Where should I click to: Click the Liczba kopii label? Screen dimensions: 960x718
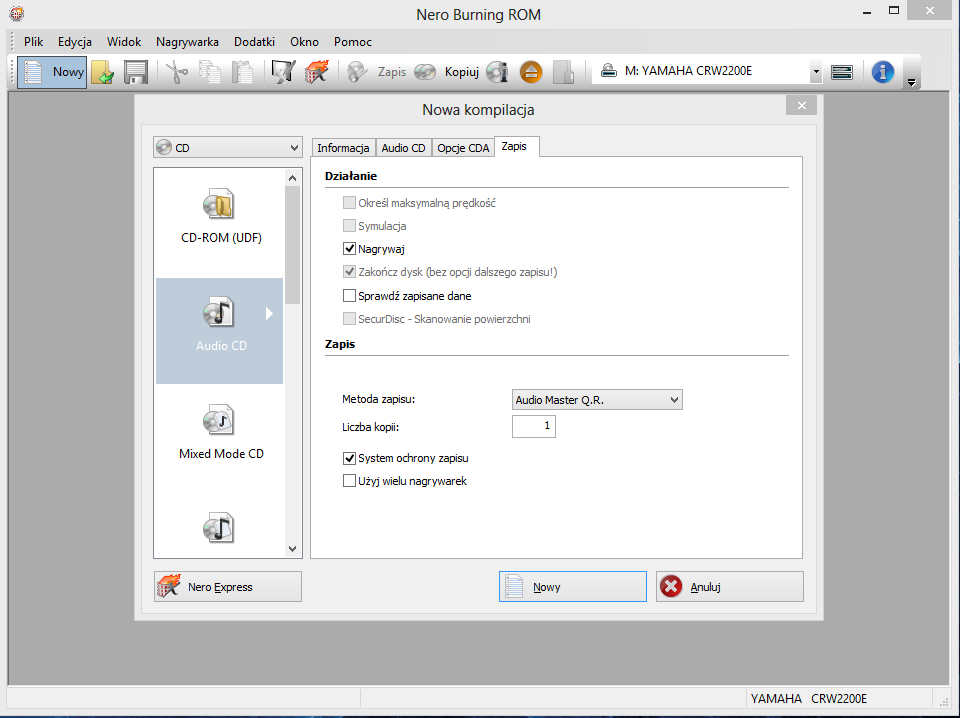[x=370, y=427]
